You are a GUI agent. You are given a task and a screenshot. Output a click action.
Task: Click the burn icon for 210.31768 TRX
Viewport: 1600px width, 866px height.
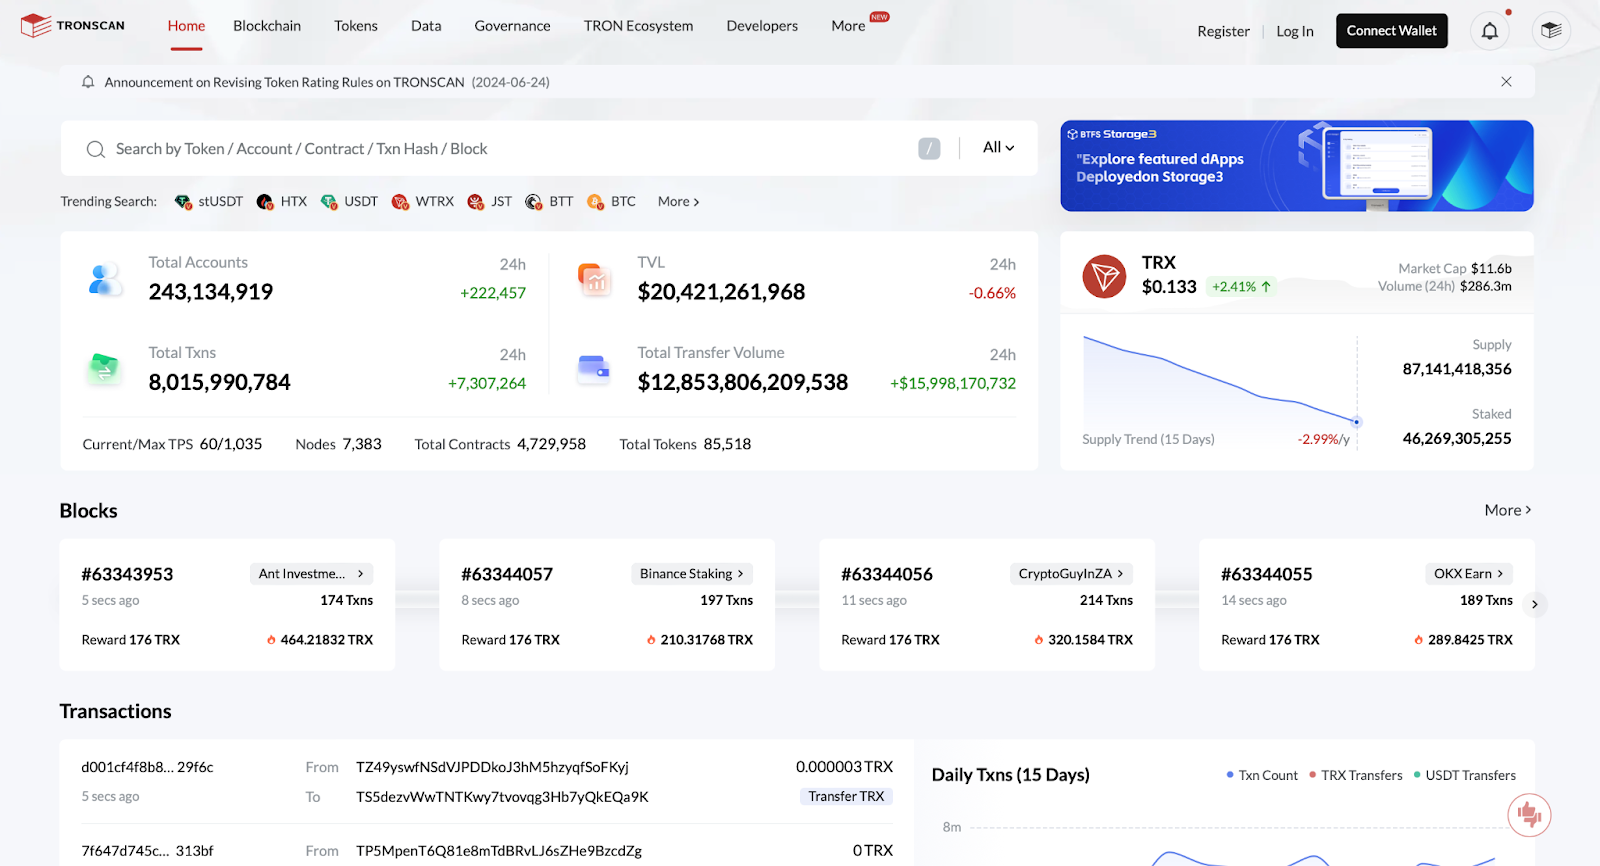point(651,640)
